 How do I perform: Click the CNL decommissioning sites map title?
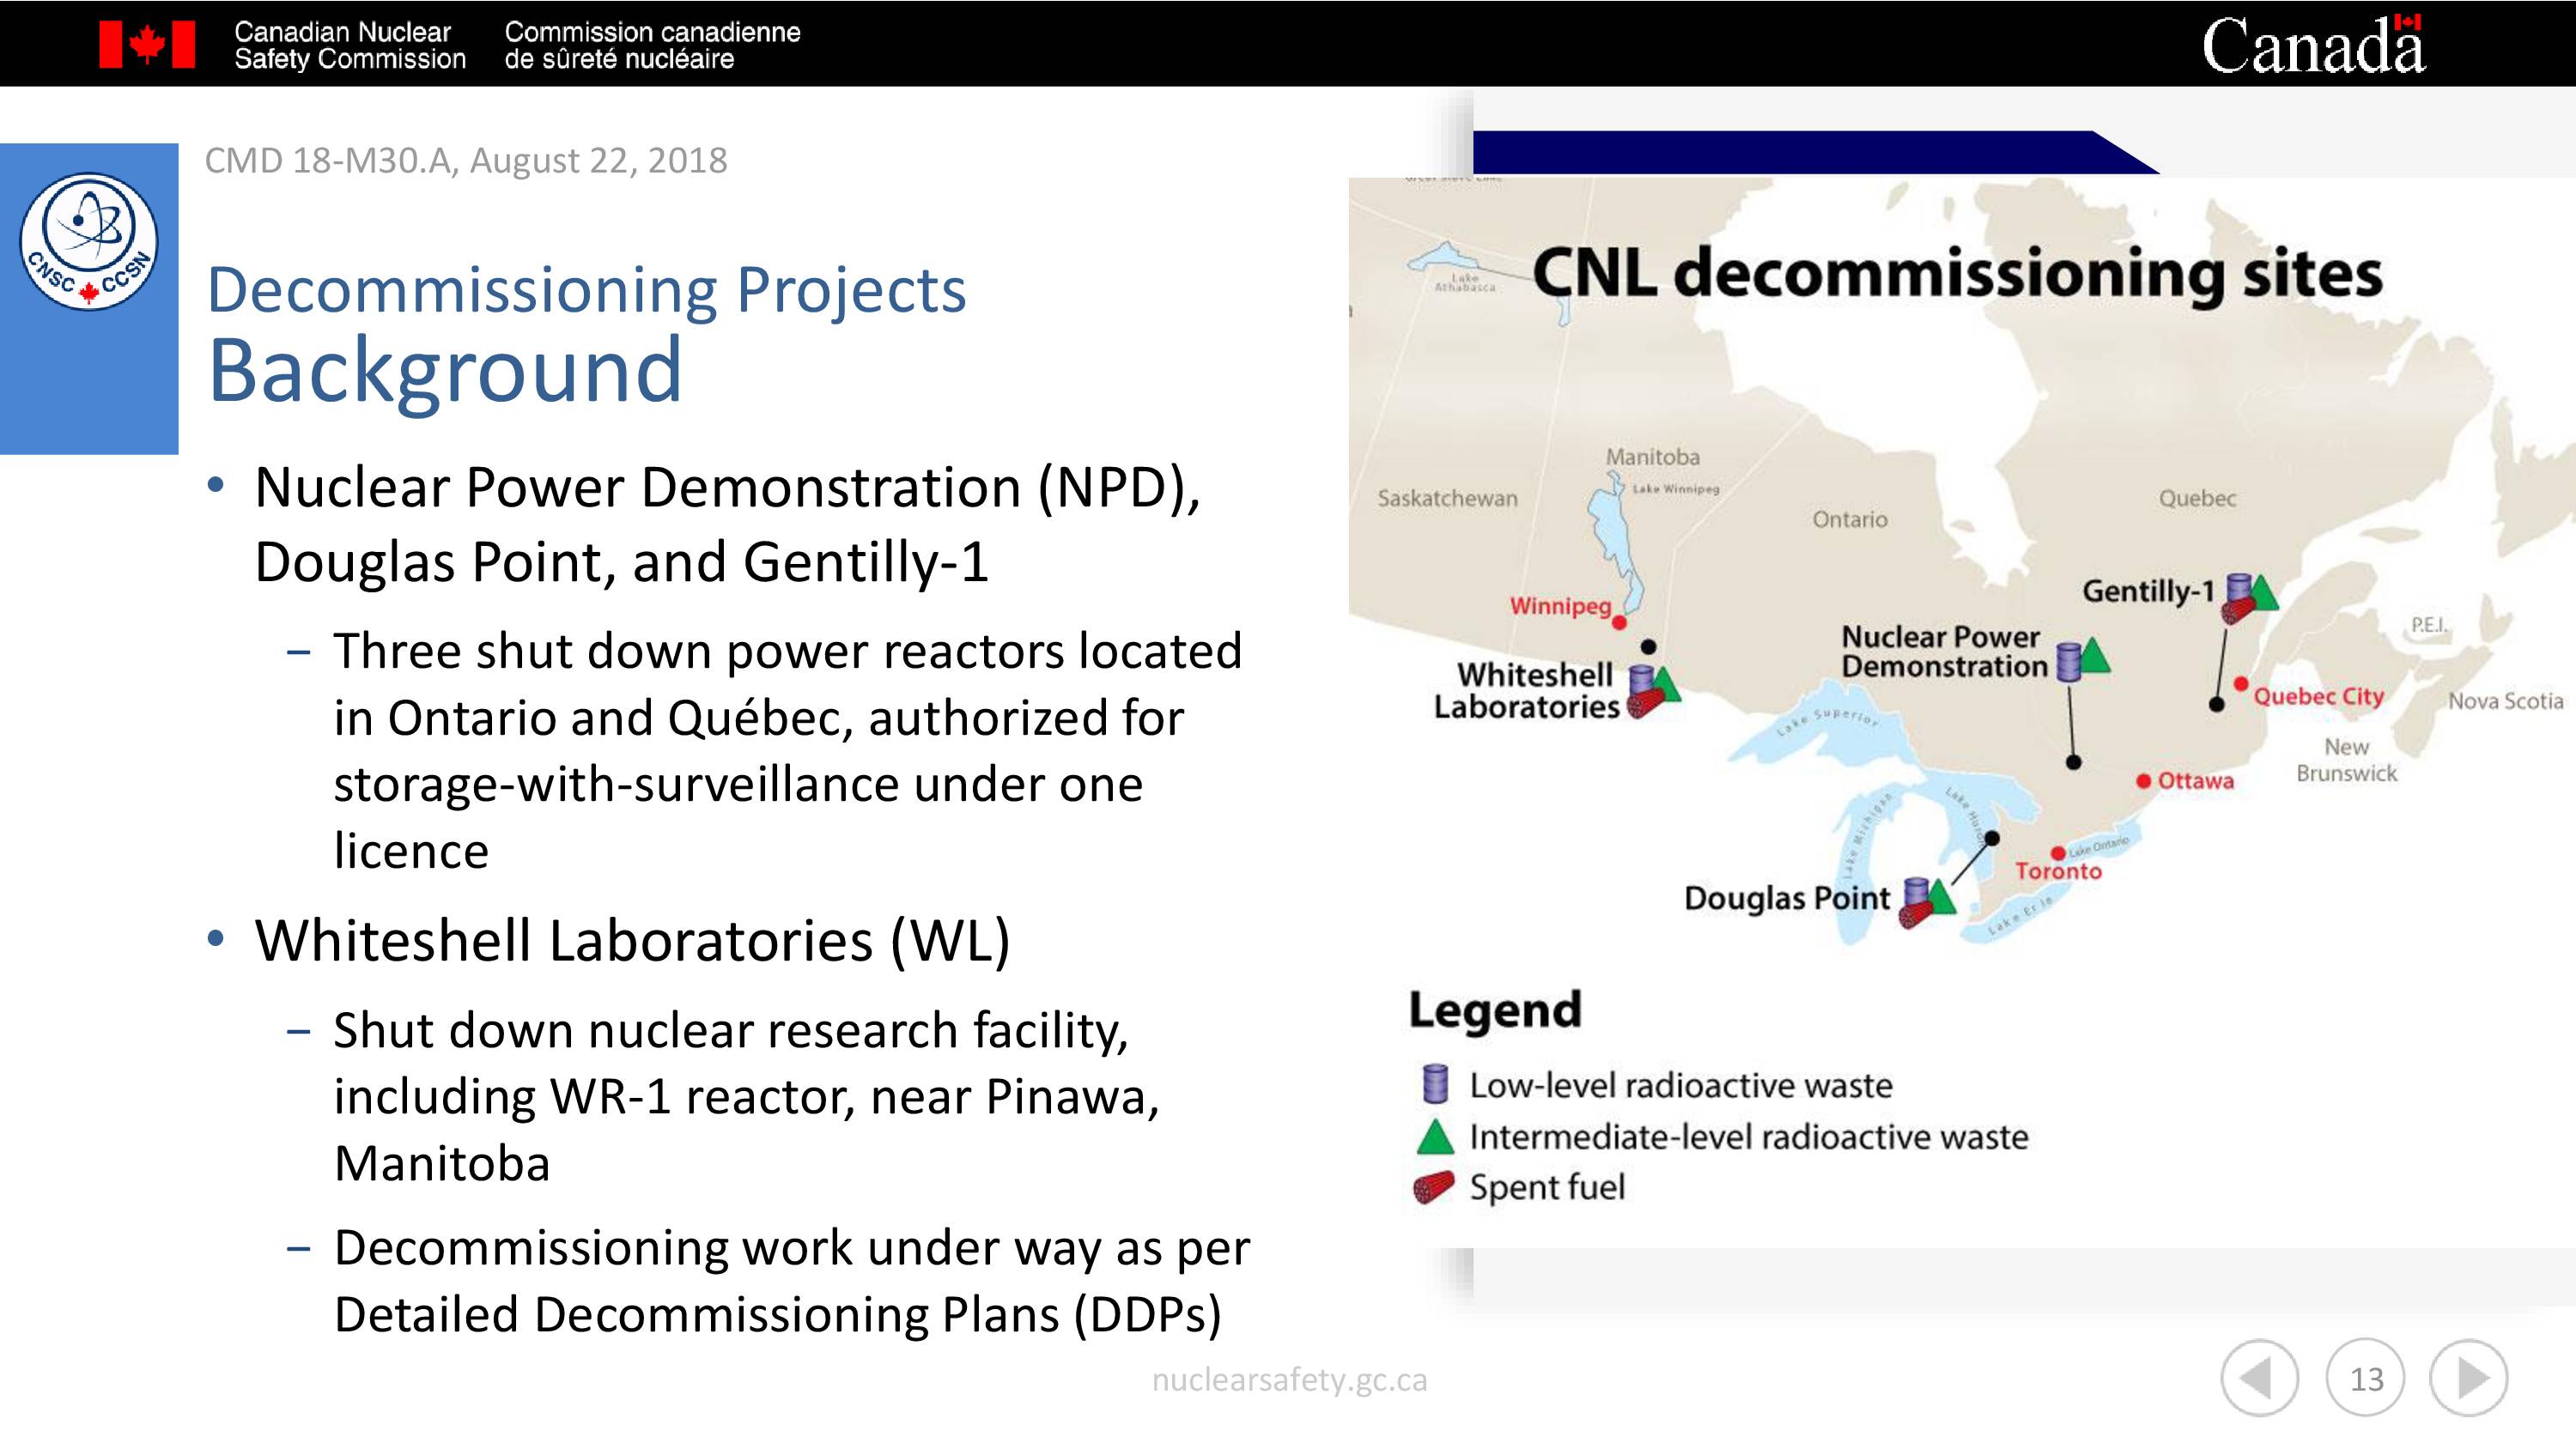tap(1957, 274)
